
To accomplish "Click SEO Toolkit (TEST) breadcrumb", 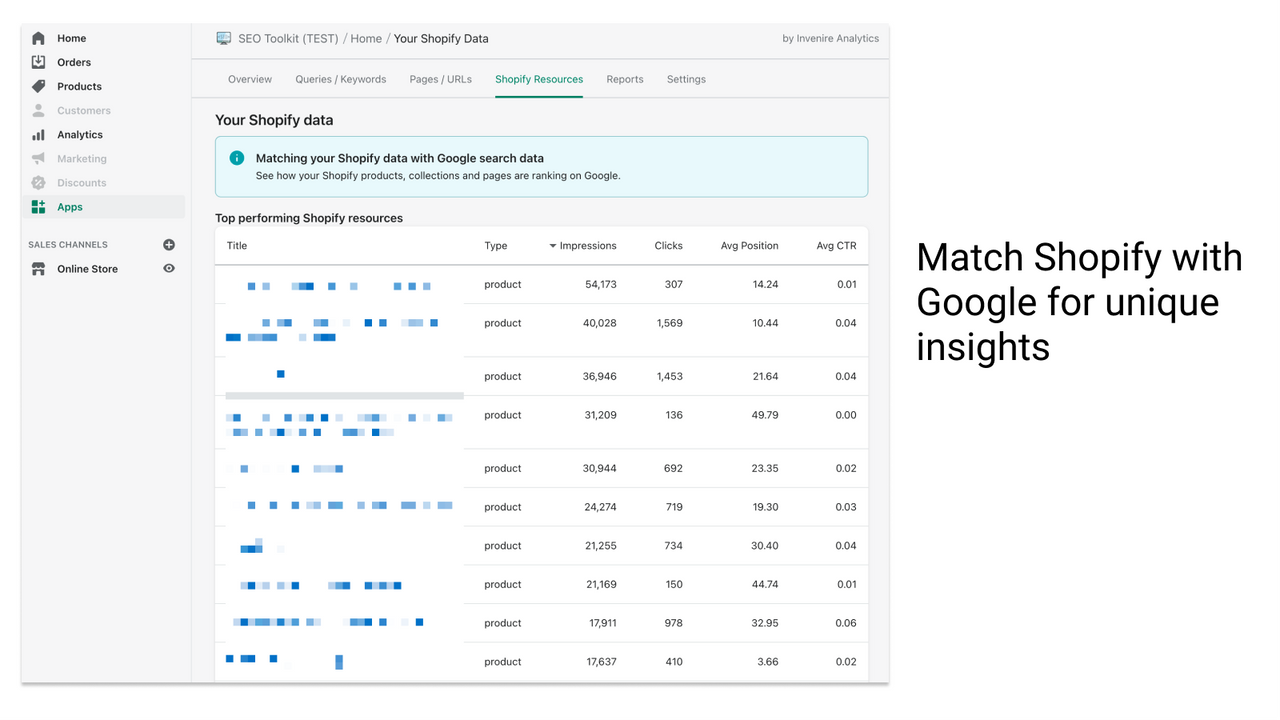I will 288,38.
